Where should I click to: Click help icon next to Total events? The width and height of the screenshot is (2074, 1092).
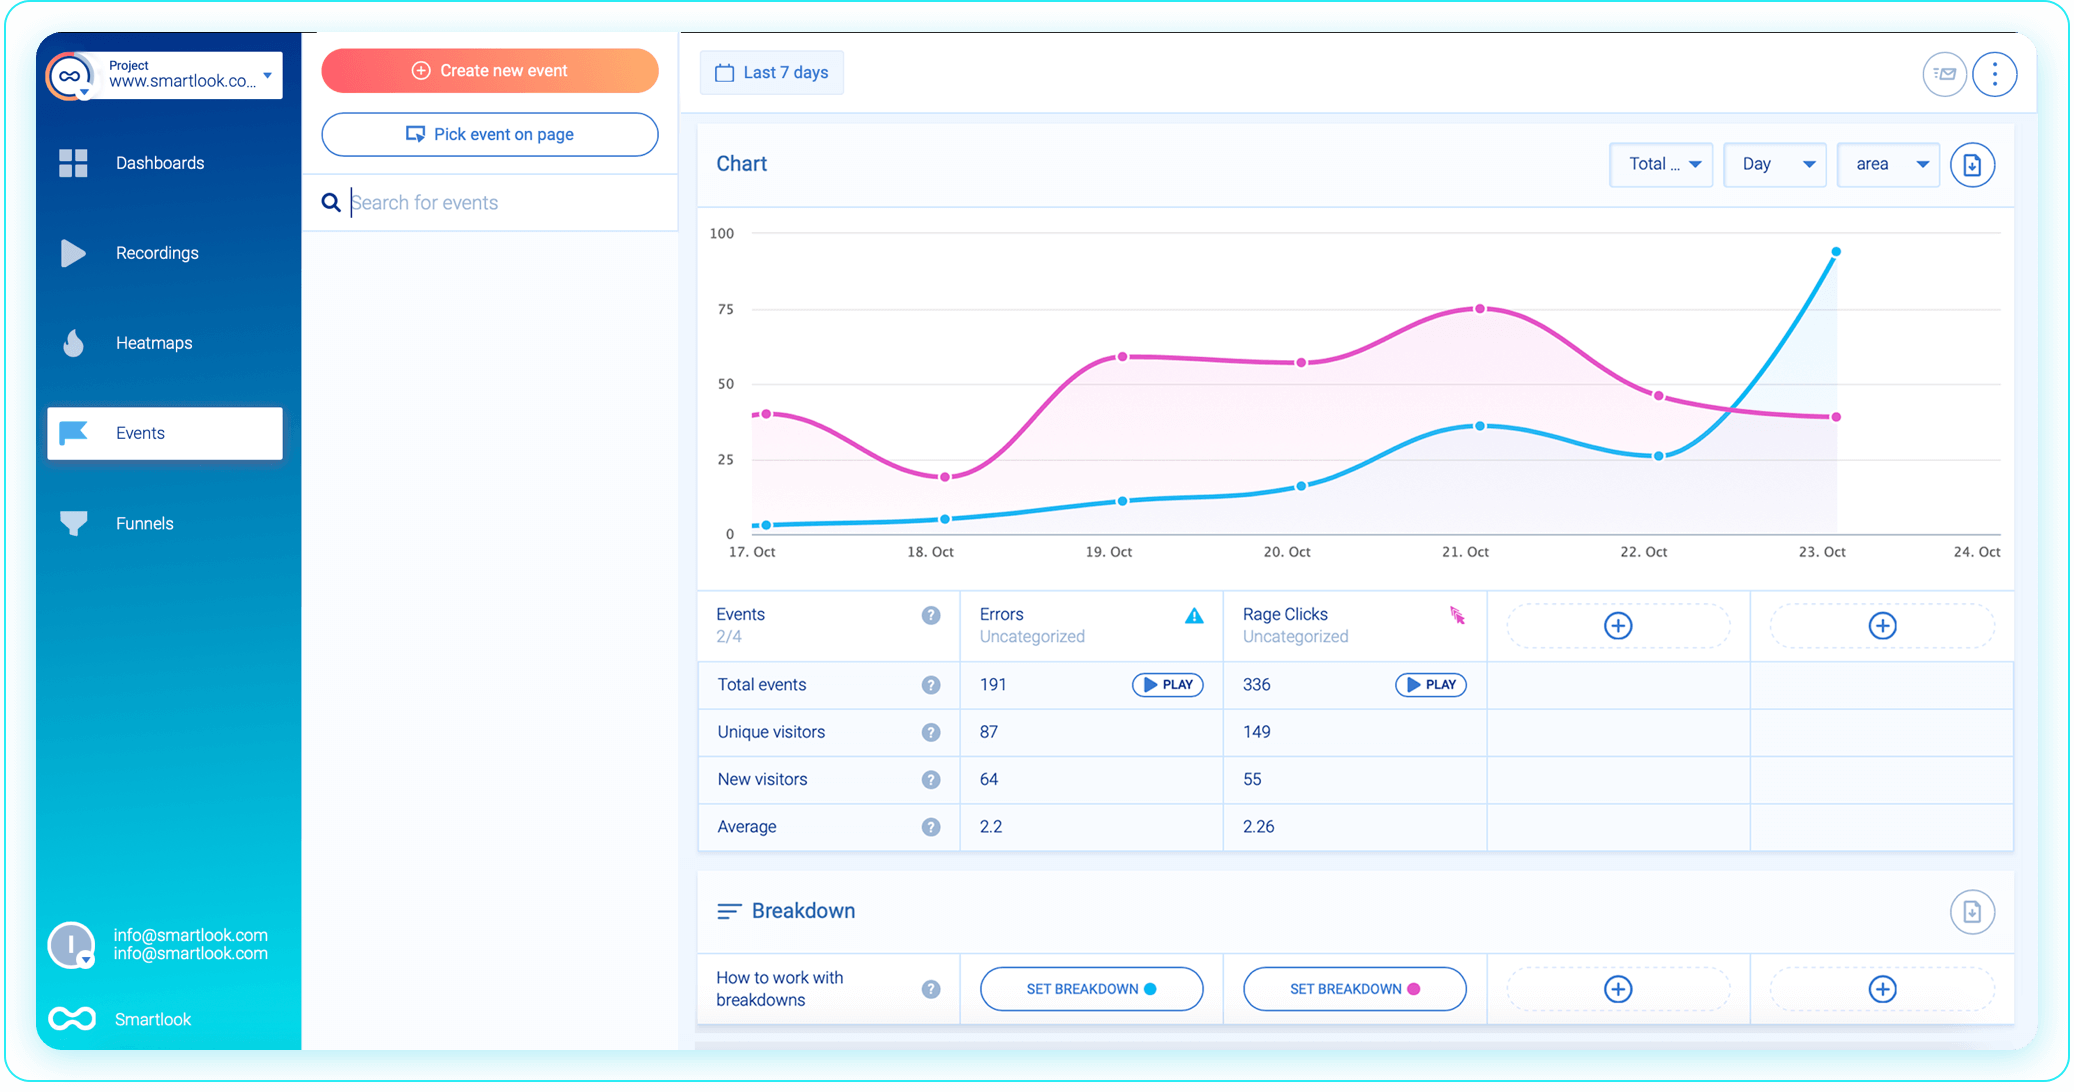point(930,685)
